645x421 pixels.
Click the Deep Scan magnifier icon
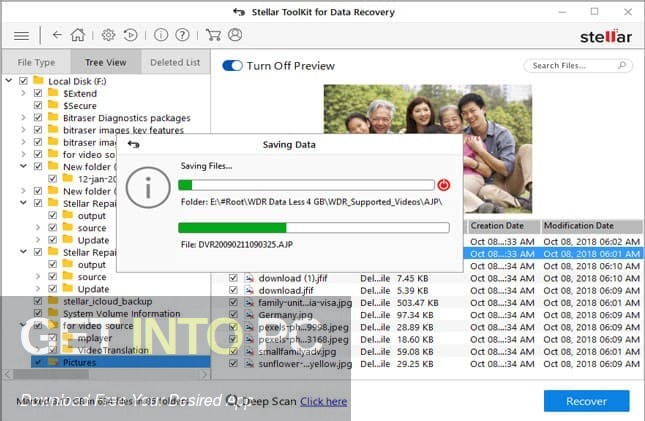[232, 400]
